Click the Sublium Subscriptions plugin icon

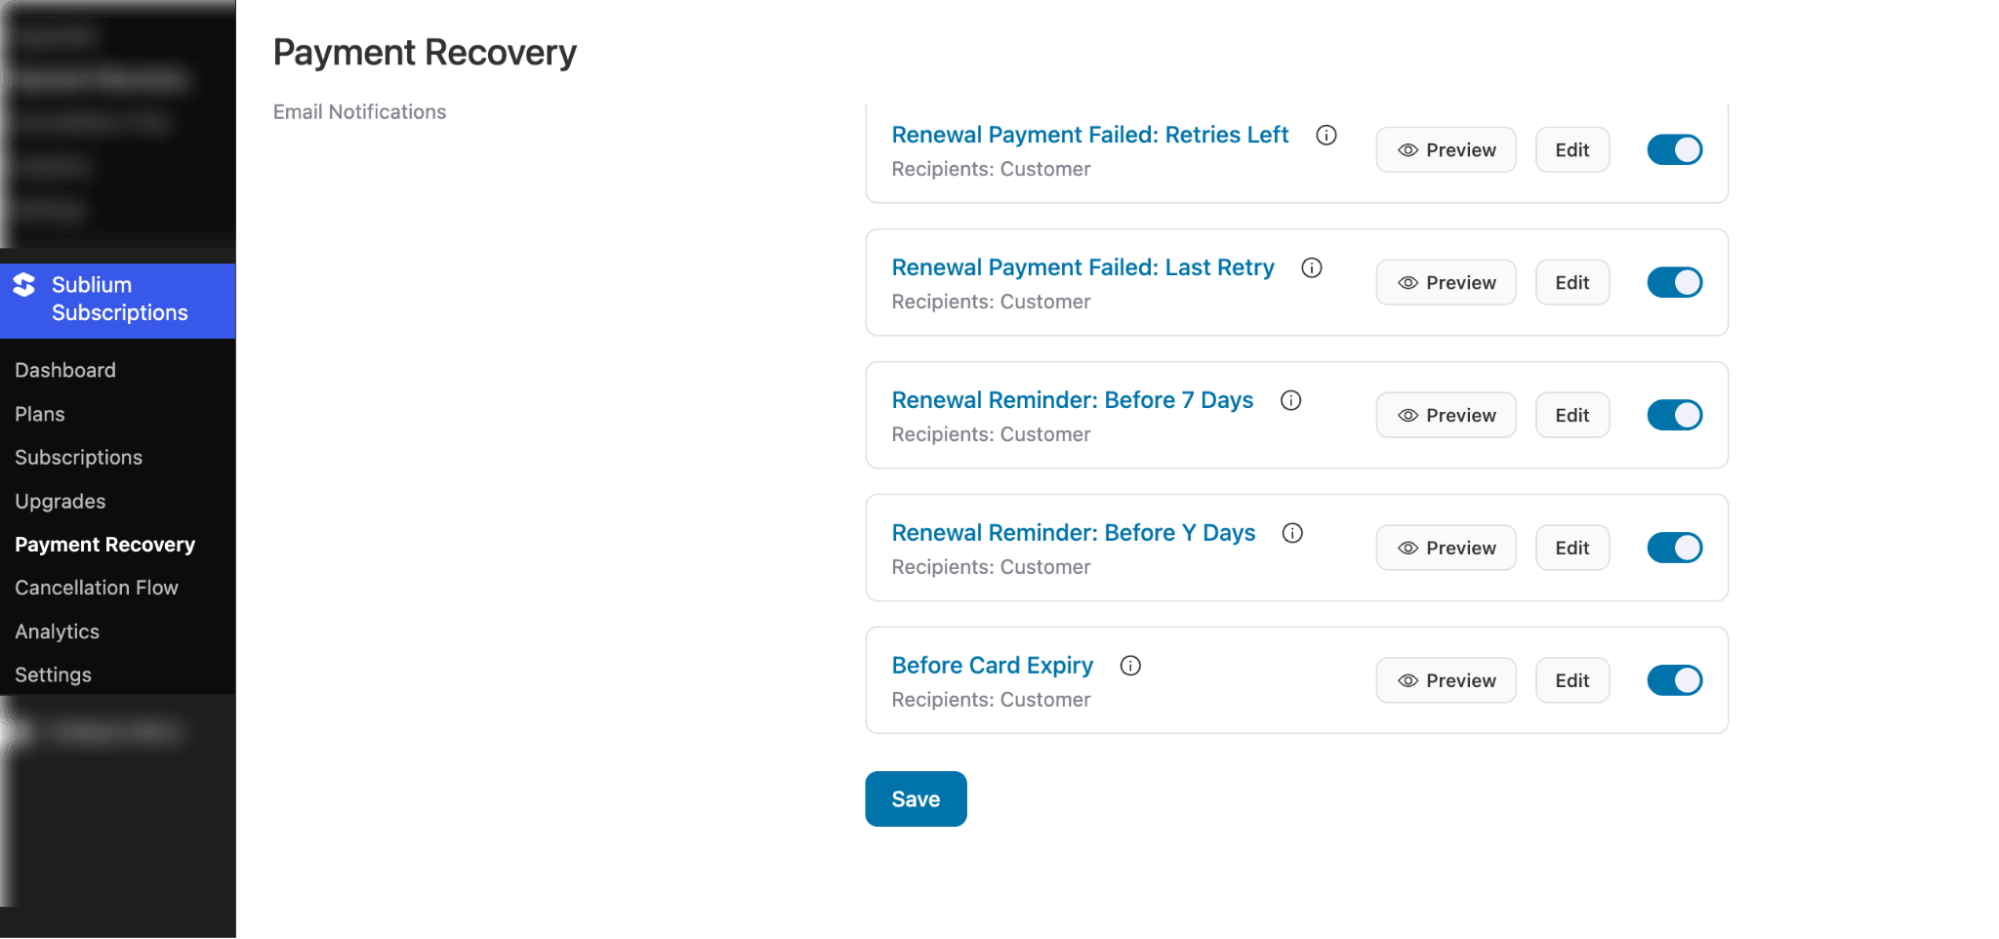click(x=24, y=285)
